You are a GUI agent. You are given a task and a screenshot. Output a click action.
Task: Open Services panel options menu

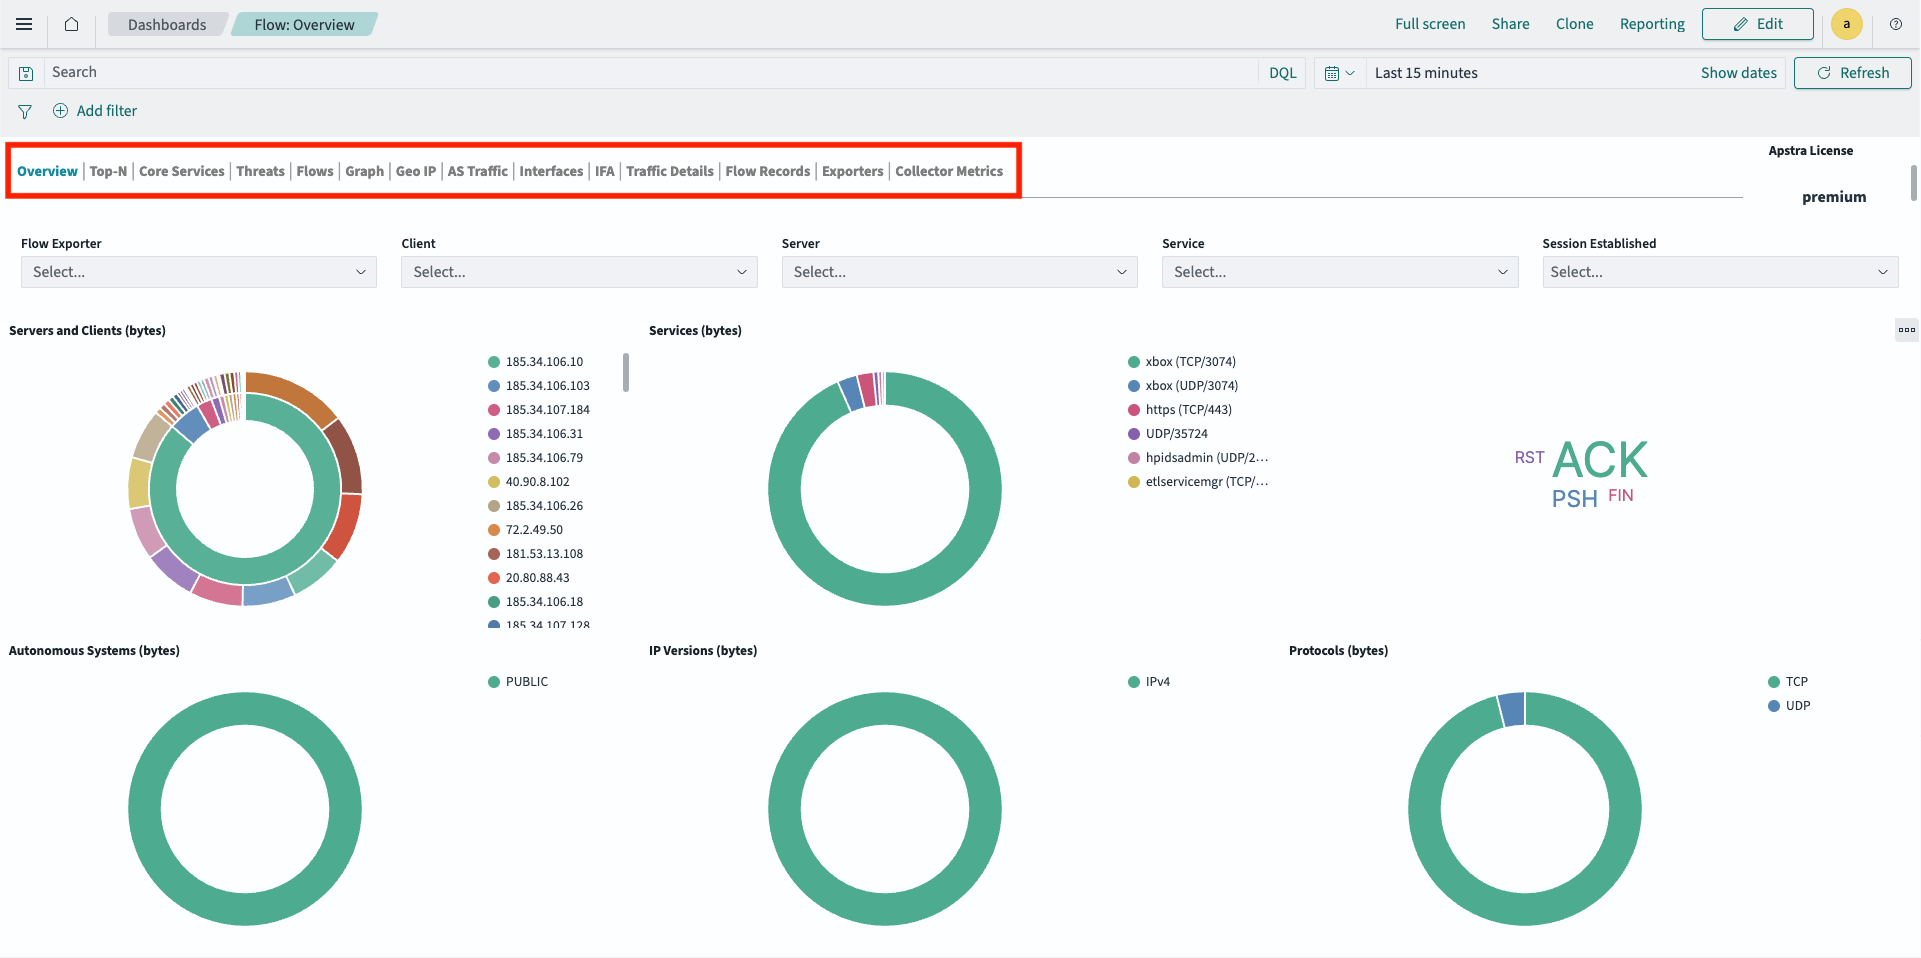pyautogui.click(x=1907, y=330)
